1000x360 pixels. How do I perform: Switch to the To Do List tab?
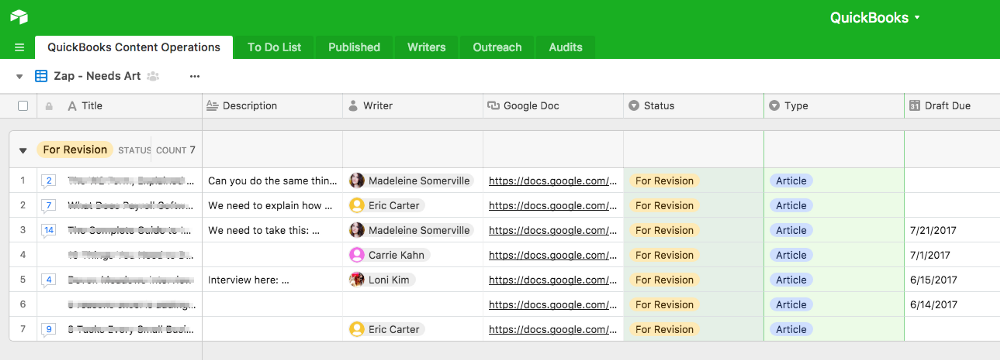tap(274, 47)
